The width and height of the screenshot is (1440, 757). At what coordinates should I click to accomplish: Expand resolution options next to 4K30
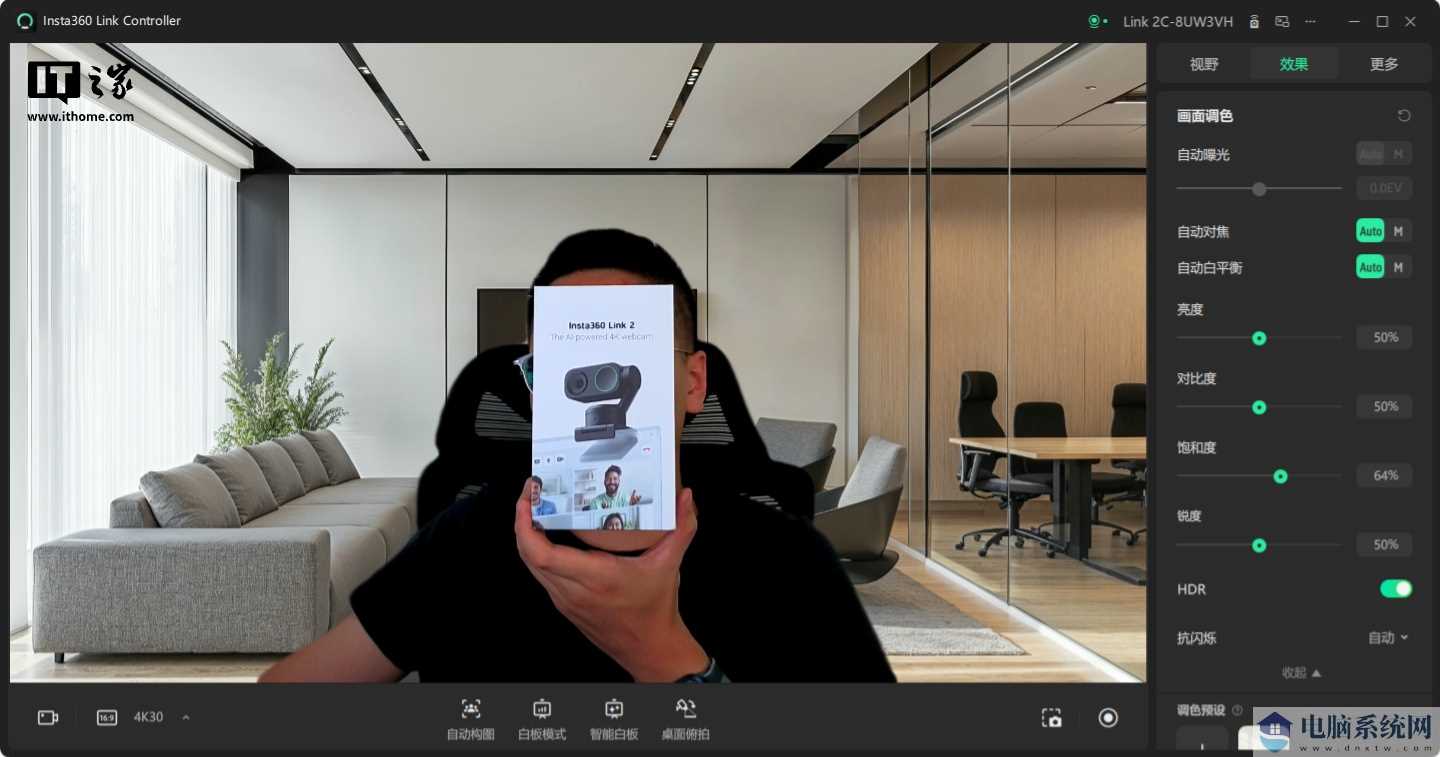pyautogui.click(x=186, y=717)
